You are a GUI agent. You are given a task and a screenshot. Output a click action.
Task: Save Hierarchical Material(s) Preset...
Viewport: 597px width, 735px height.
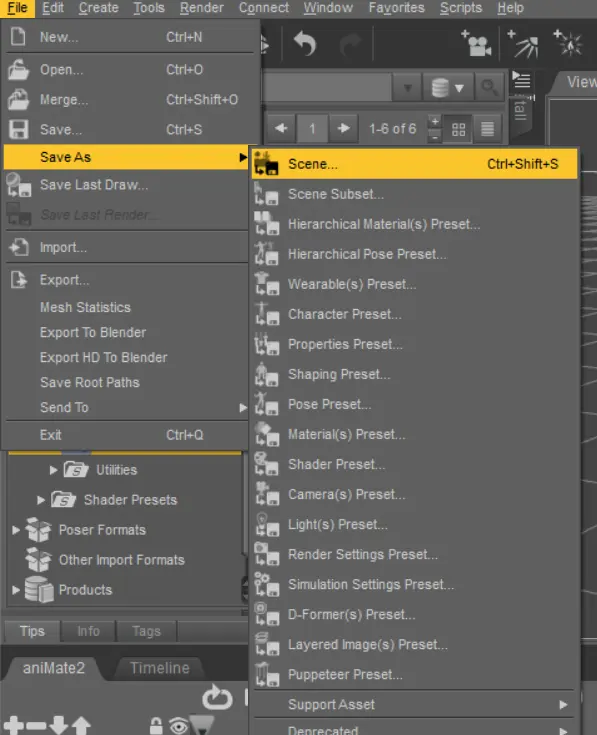point(415,224)
